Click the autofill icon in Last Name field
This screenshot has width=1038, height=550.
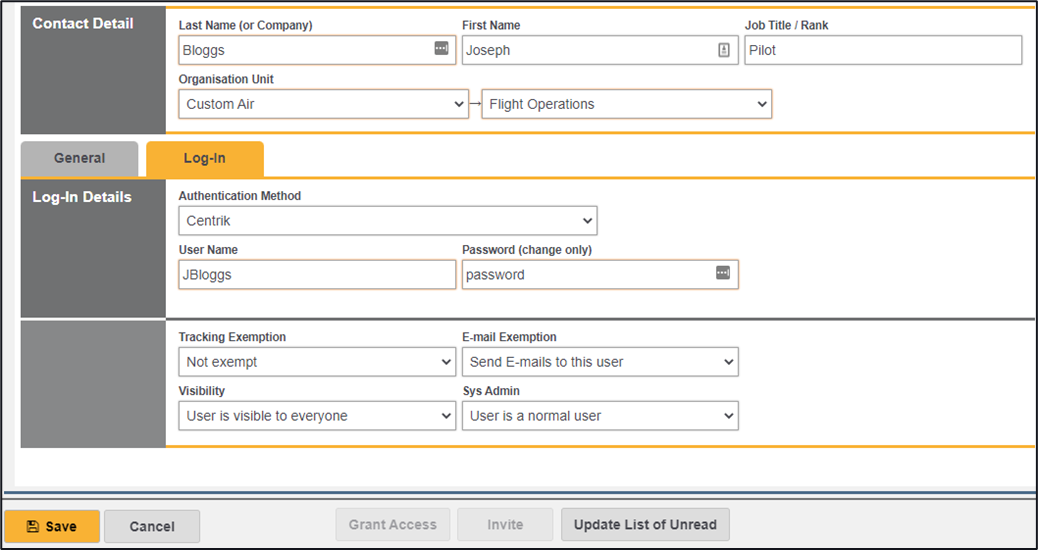441,49
